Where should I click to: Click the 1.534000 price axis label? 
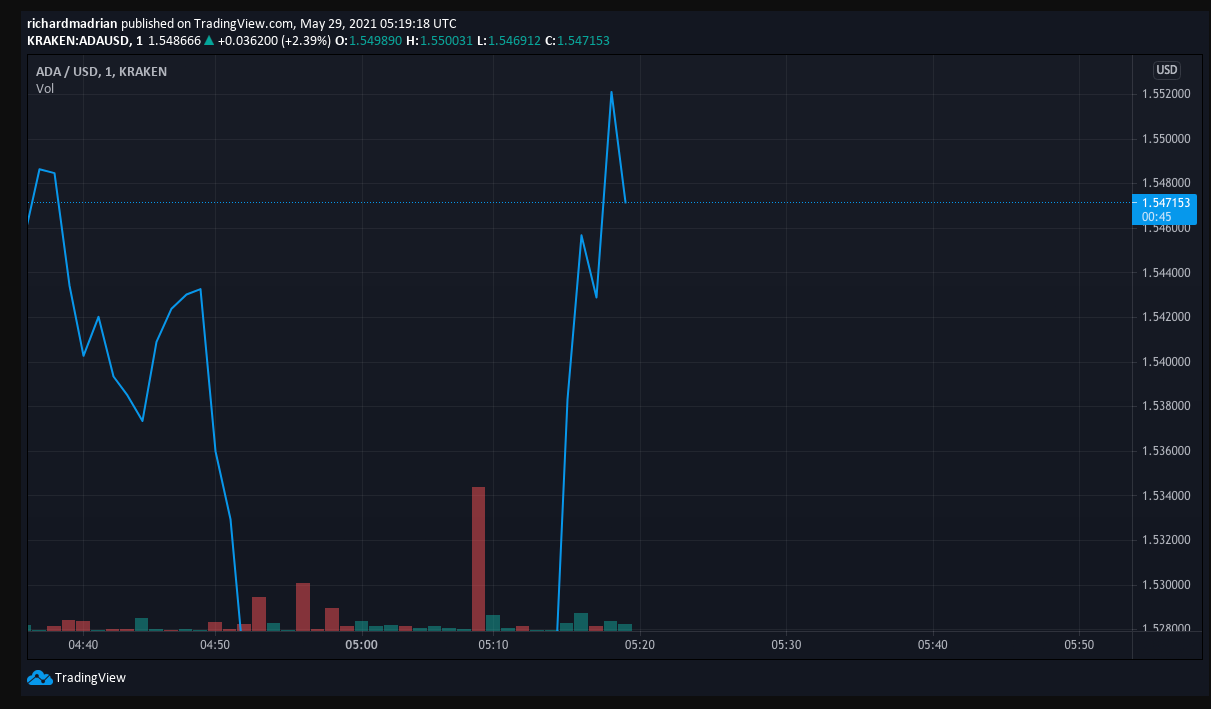coord(1165,495)
